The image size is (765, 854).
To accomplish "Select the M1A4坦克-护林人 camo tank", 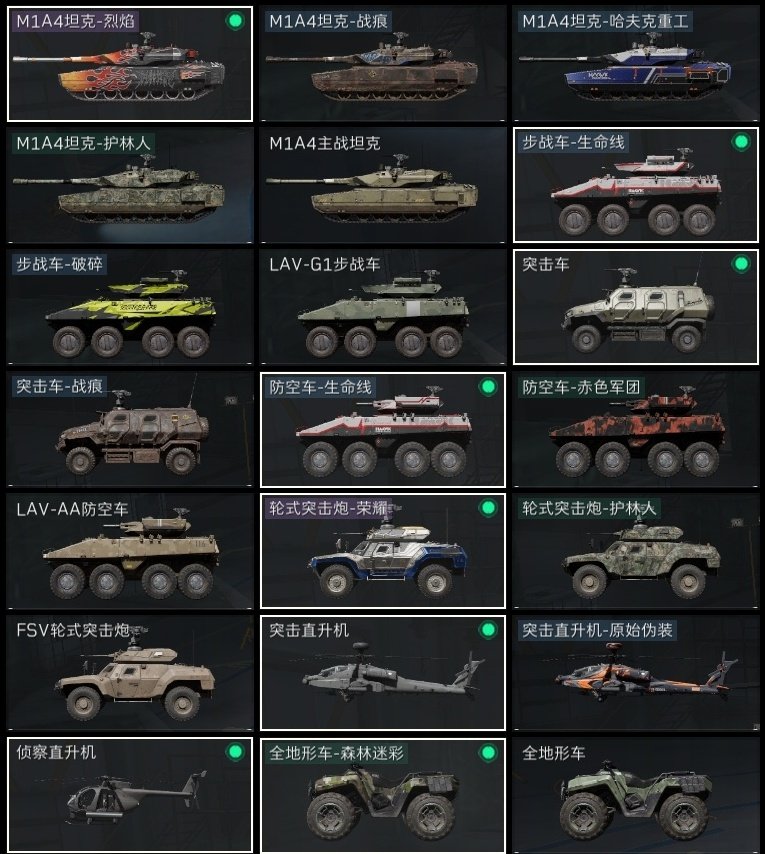I will (x=130, y=185).
